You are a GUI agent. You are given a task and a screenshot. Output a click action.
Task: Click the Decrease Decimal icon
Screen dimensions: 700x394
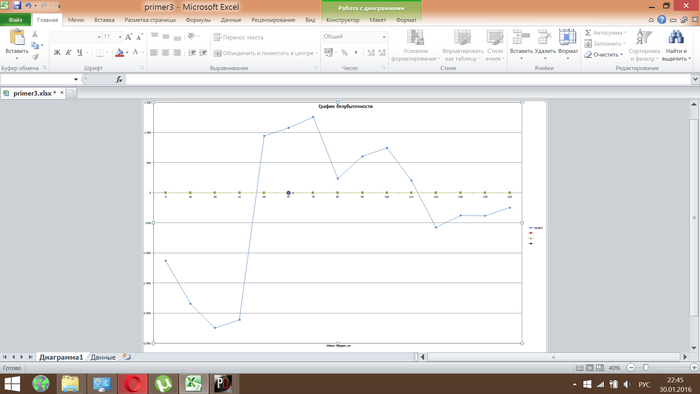pyautogui.click(x=382, y=53)
